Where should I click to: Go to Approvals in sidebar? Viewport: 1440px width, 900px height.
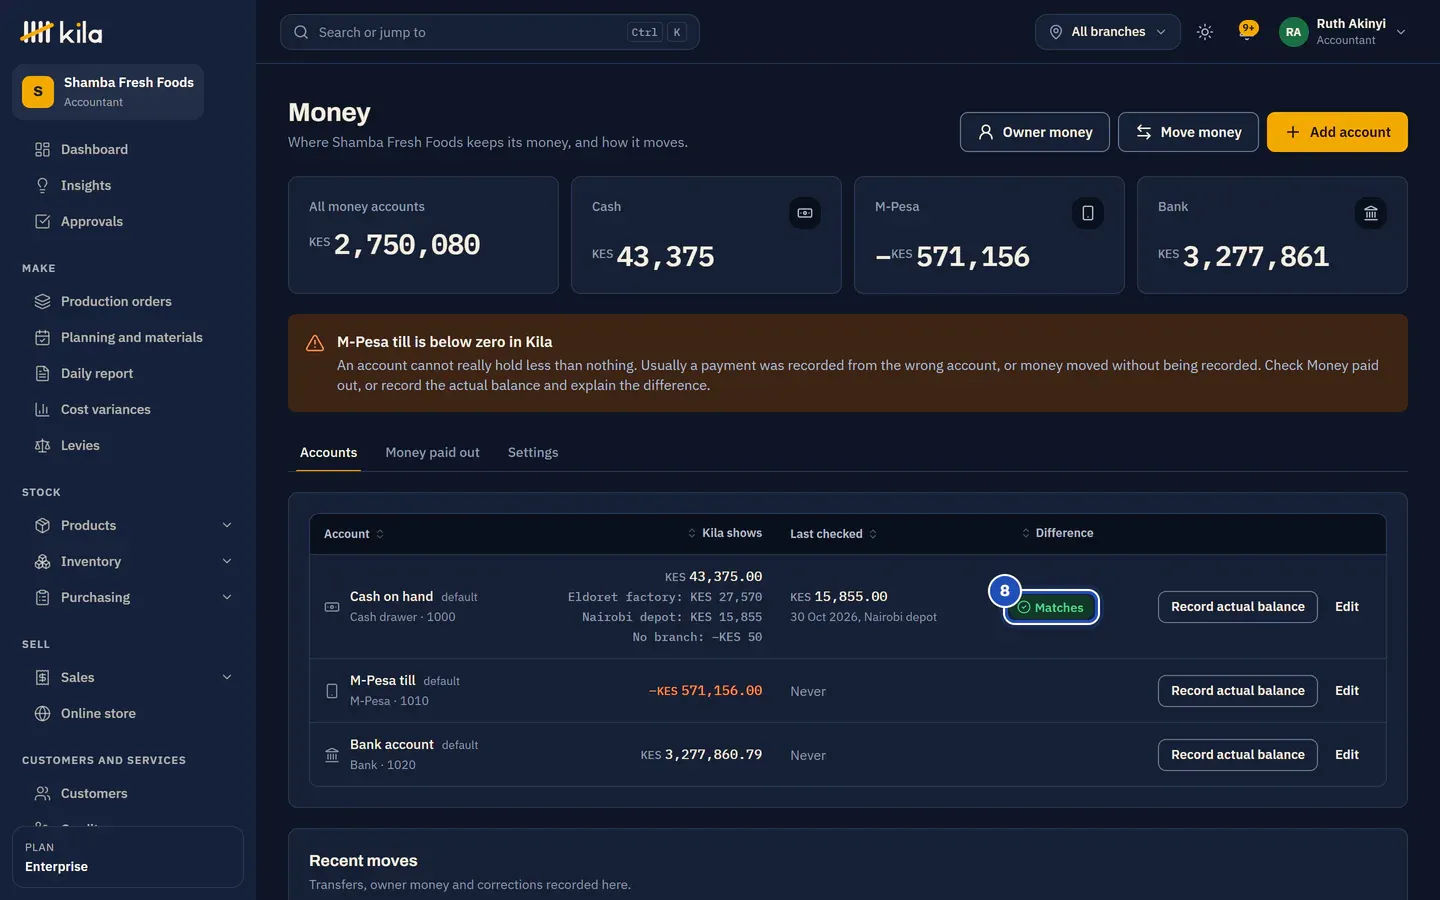128,221
